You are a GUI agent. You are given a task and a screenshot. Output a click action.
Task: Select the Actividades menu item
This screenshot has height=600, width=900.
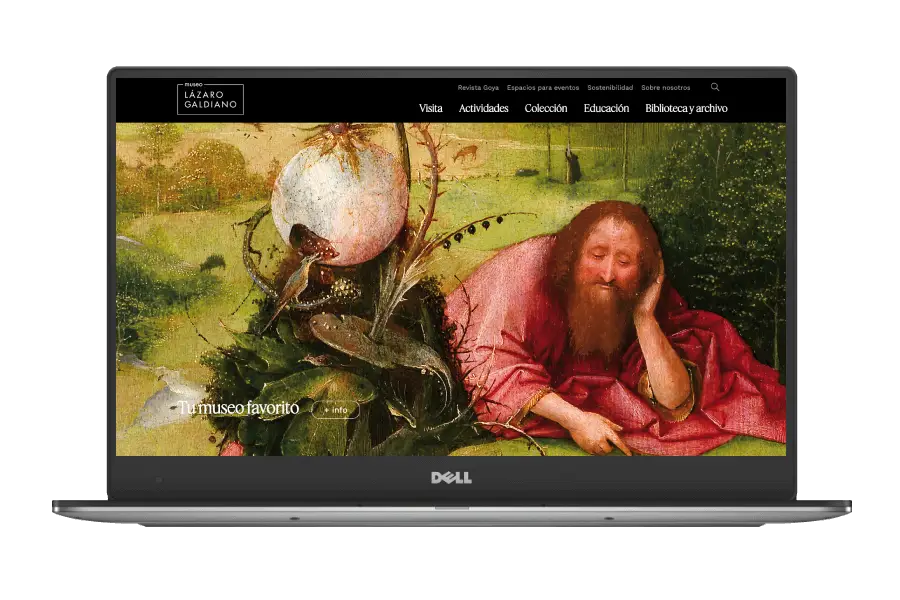[483, 109]
